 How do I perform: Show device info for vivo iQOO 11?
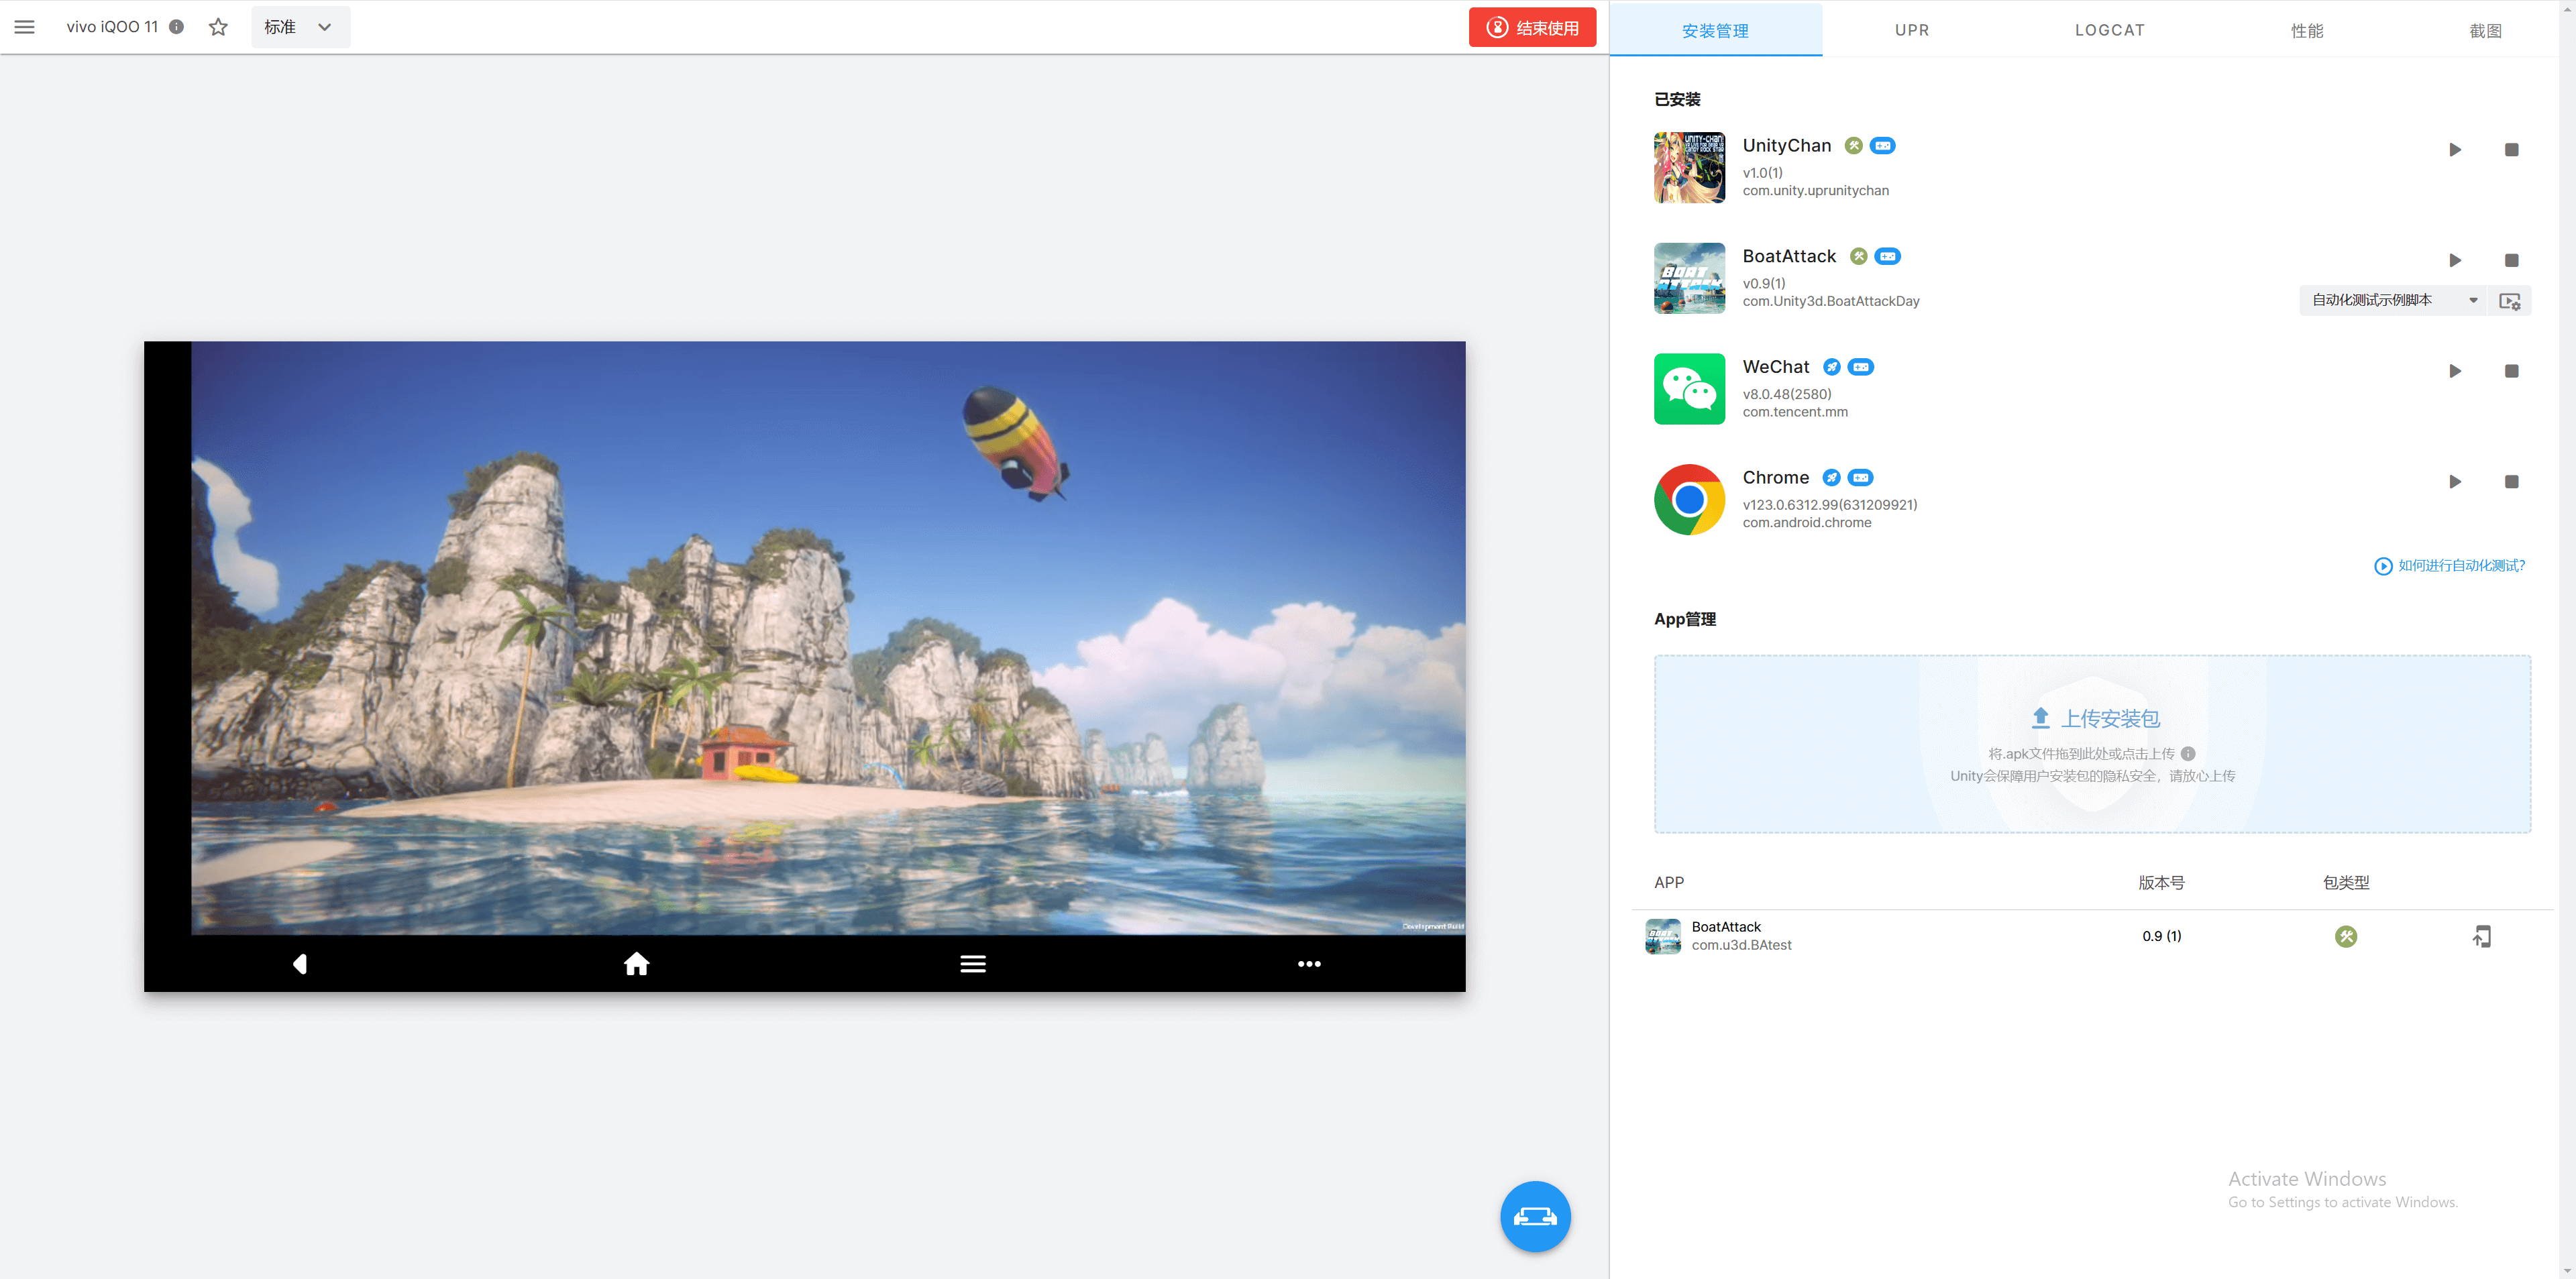click(x=177, y=27)
